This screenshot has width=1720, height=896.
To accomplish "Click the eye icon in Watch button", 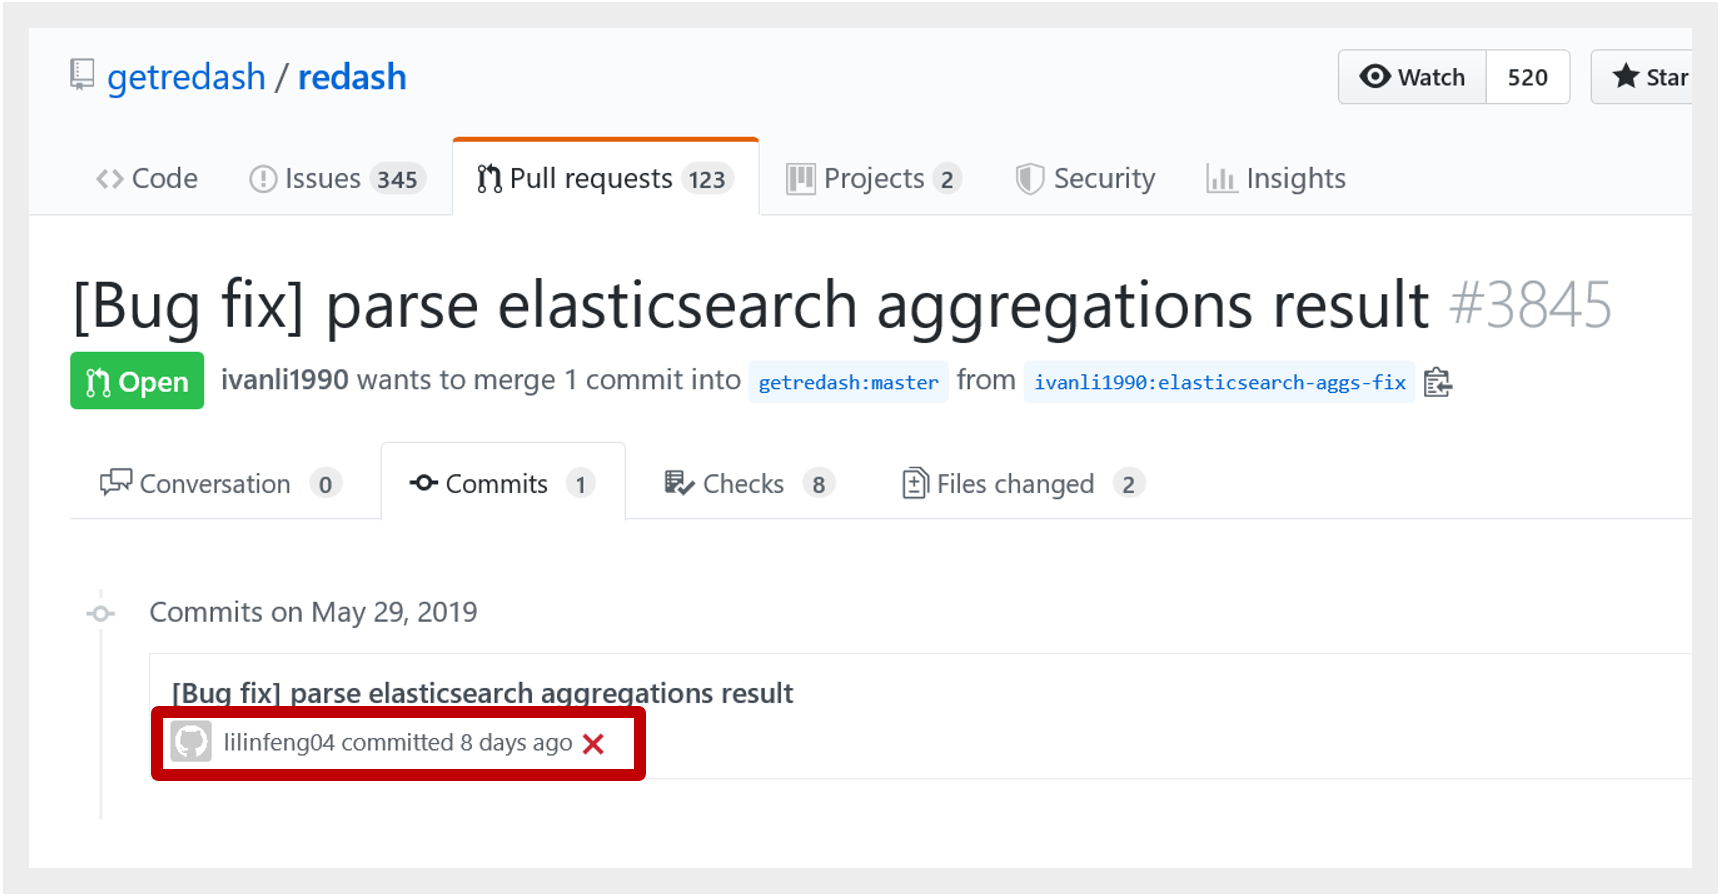I will (1375, 76).
